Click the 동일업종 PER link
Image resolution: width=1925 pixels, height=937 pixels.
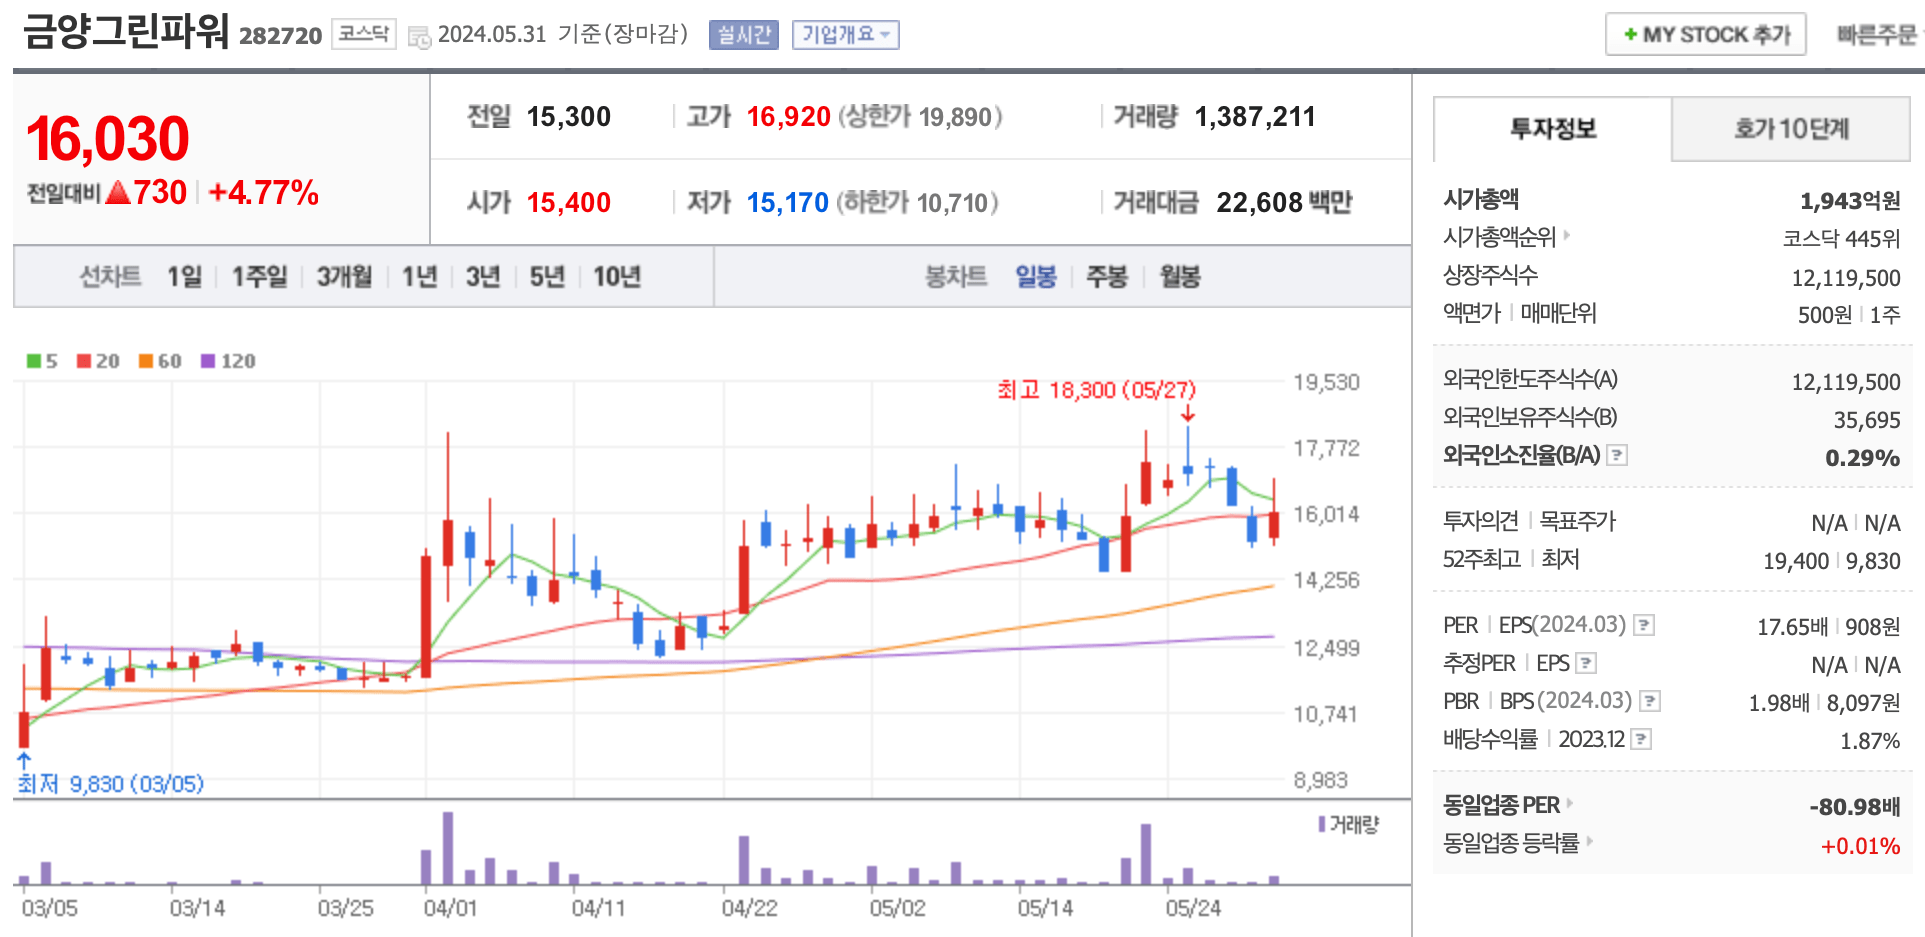click(1501, 805)
